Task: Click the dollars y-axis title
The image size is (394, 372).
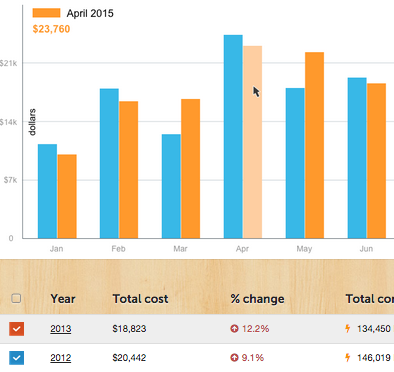Action: [32, 122]
